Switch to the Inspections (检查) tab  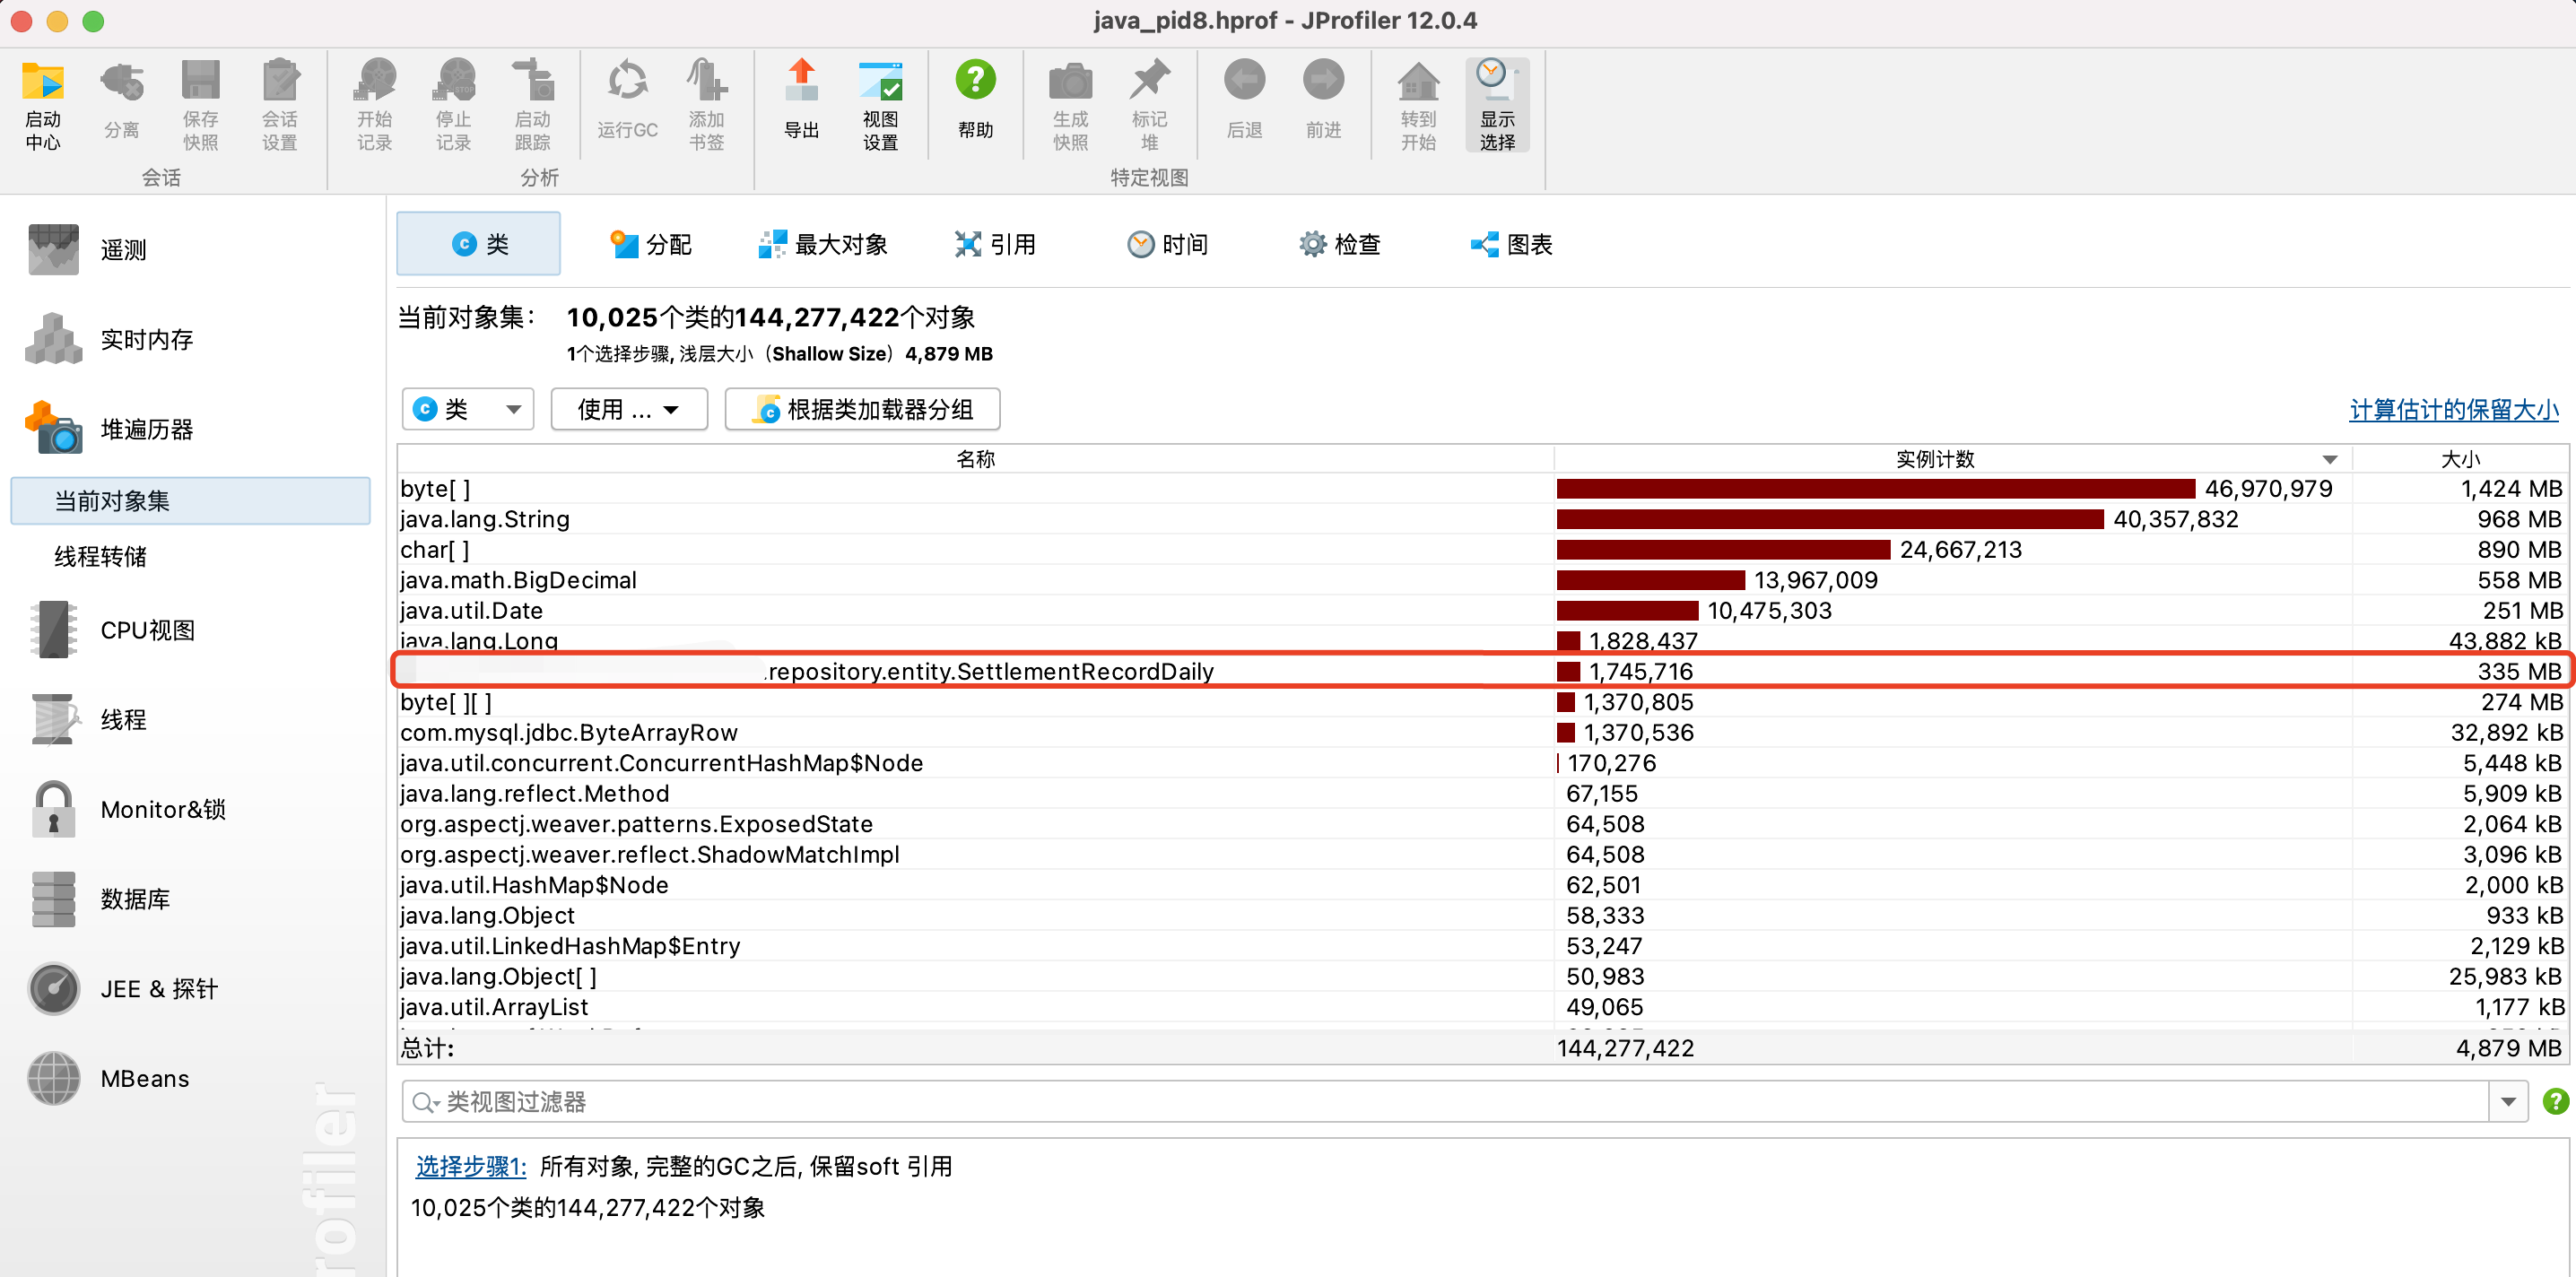pyautogui.click(x=1339, y=244)
